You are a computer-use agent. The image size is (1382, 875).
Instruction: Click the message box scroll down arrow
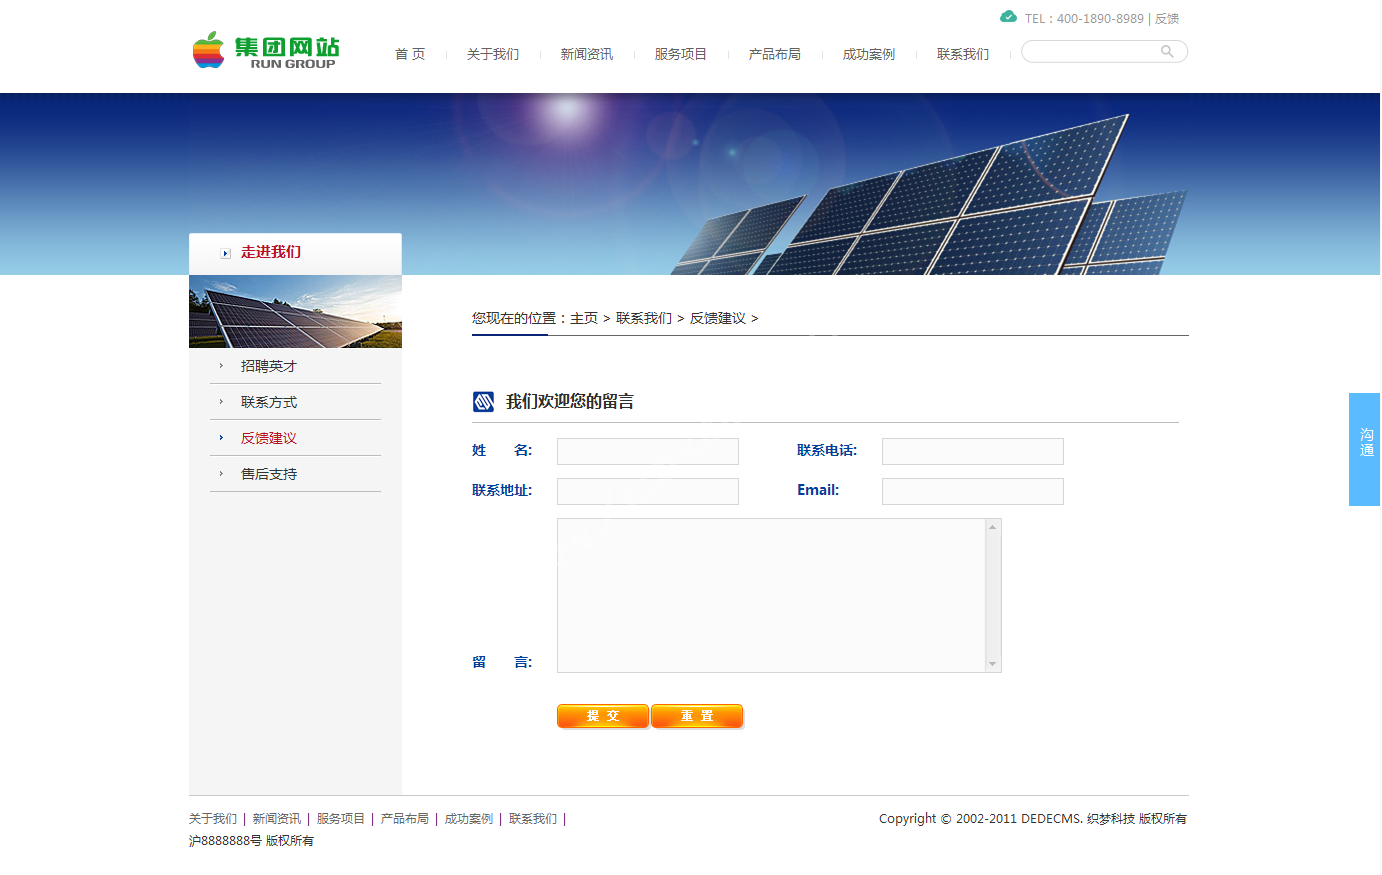tap(992, 664)
